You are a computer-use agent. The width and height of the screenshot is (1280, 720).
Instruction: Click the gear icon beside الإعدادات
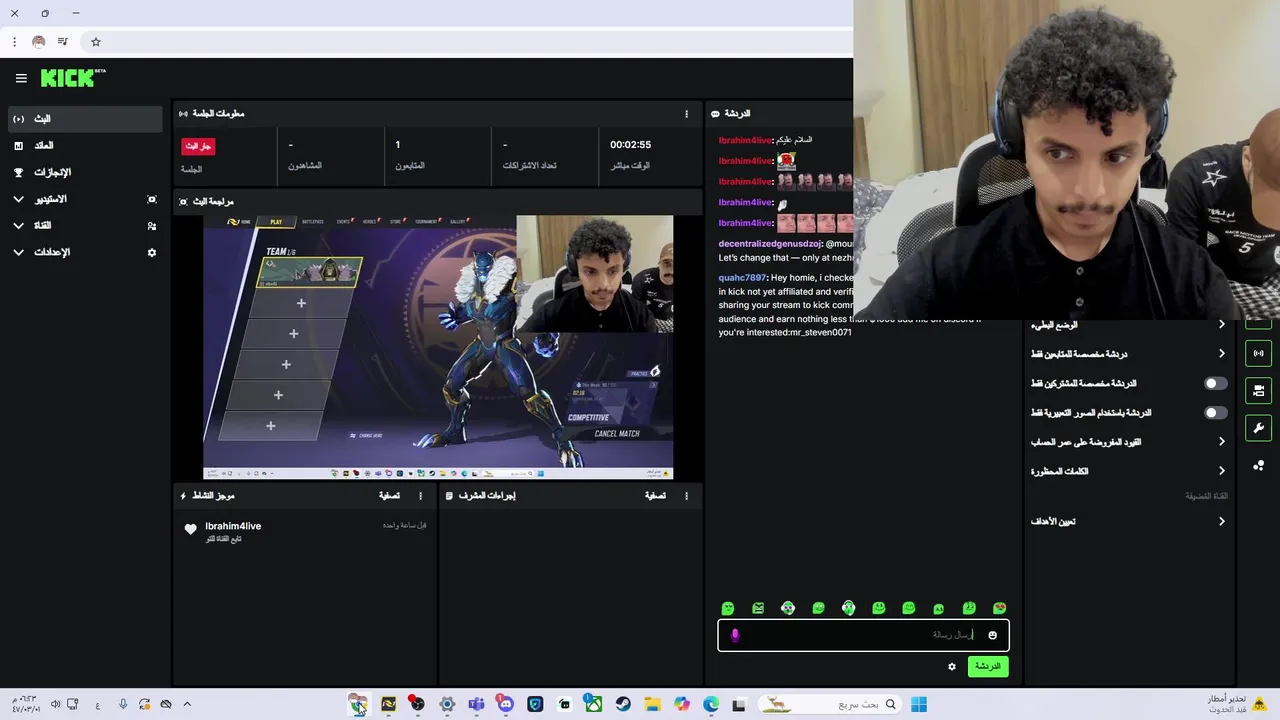pyautogui.click(x=152, y=253)
